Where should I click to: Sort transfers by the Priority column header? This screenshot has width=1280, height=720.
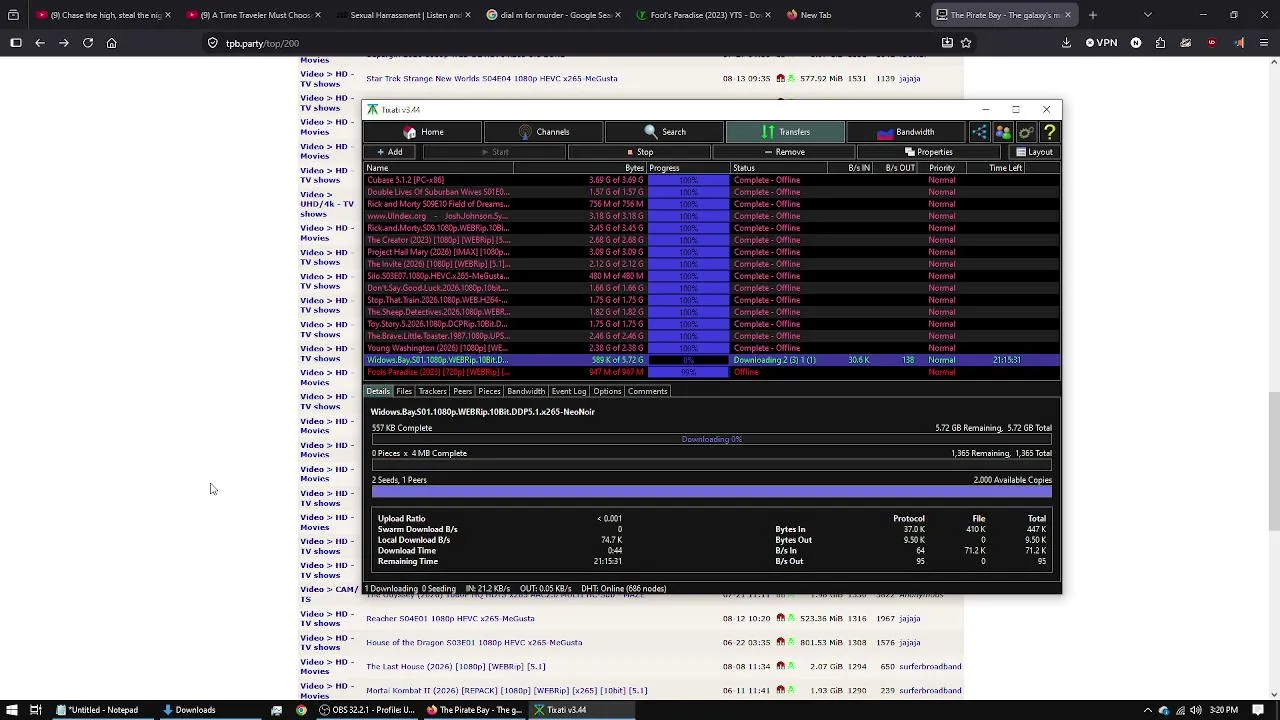click(942, 168)
